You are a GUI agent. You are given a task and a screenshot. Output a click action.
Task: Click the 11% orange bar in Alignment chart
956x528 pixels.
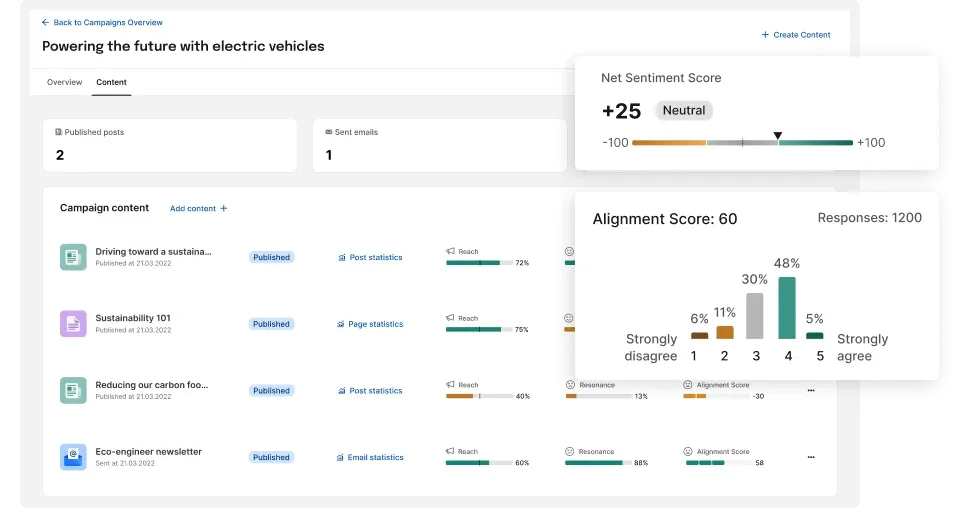click(725, 332)
